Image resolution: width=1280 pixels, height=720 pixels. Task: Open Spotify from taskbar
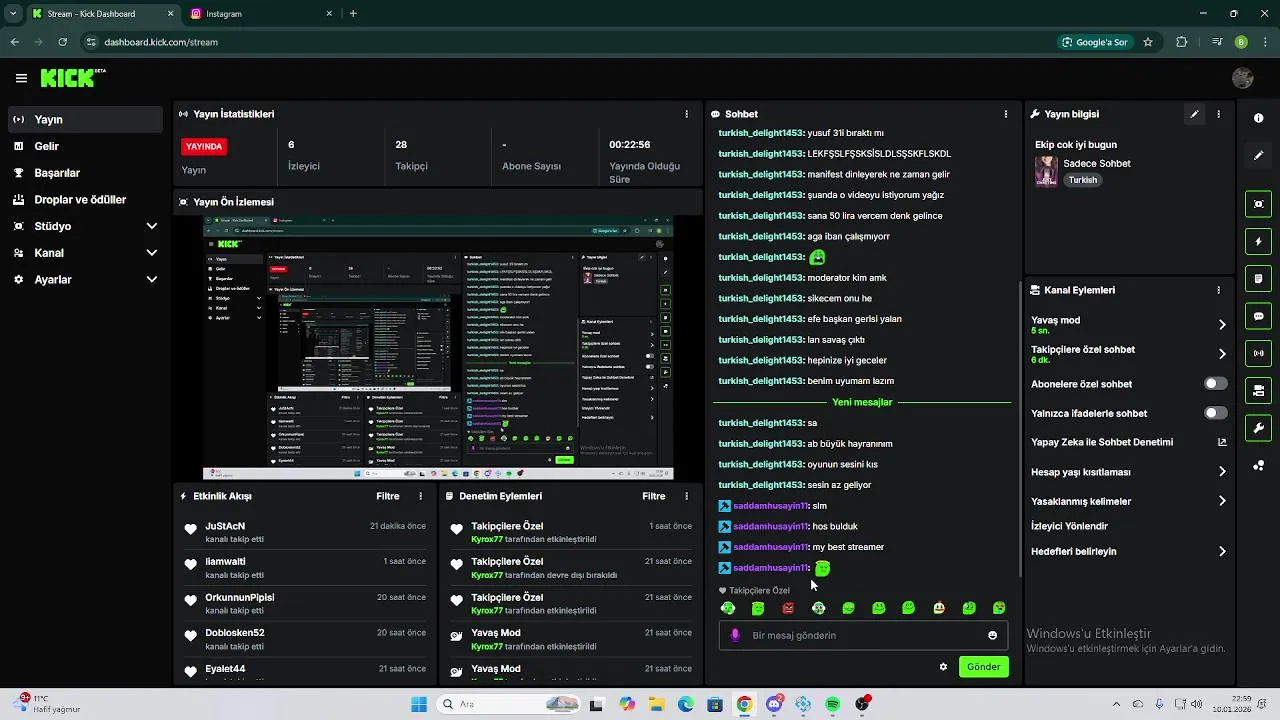tap(833, 704)
